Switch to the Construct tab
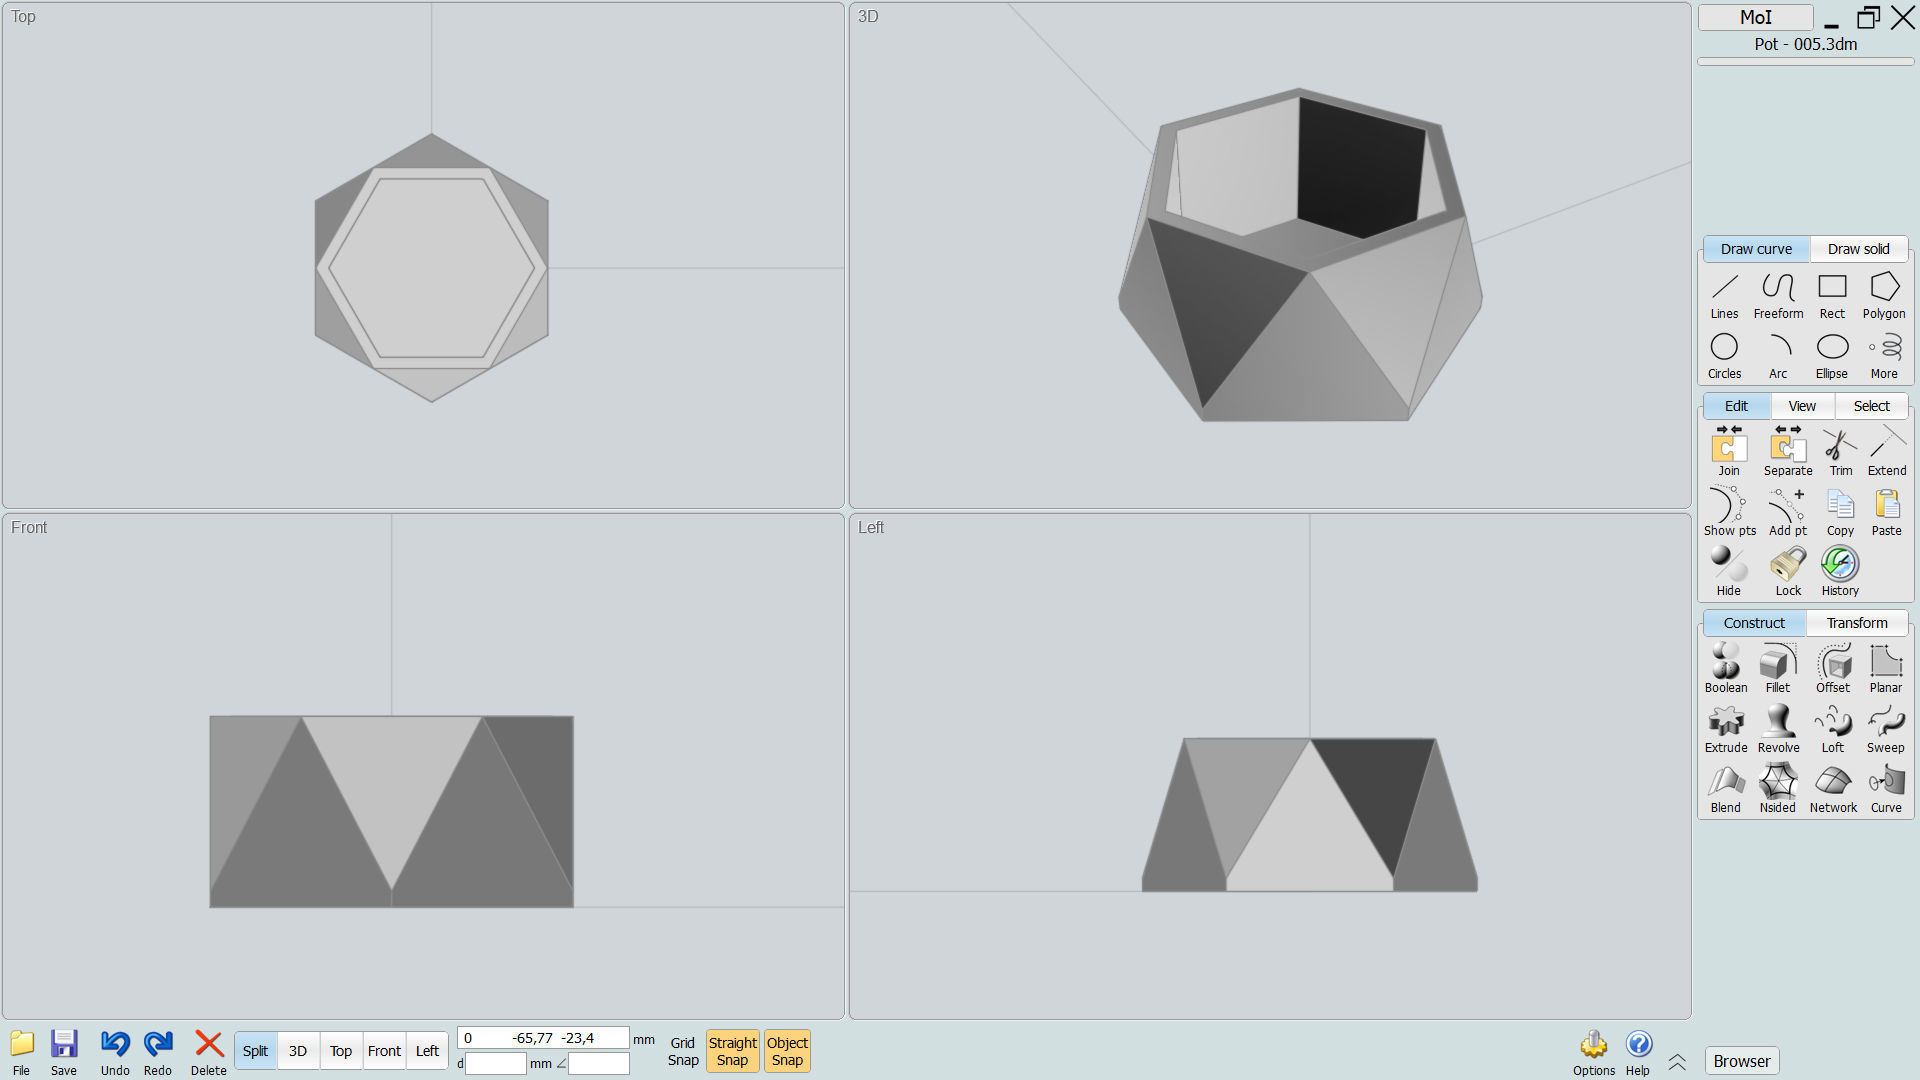The width and height of the screenshot is (1920, 1080). 1754,623
